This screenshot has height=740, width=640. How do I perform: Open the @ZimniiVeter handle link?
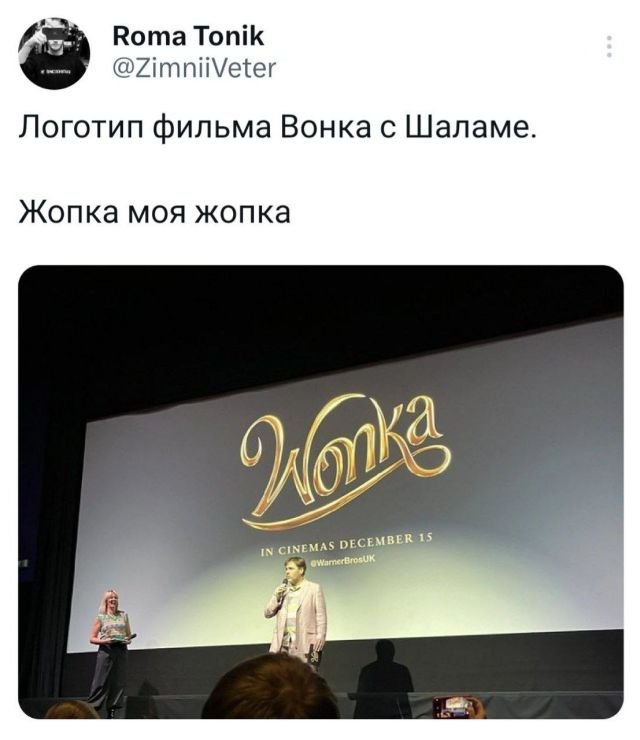pos(194,68)
